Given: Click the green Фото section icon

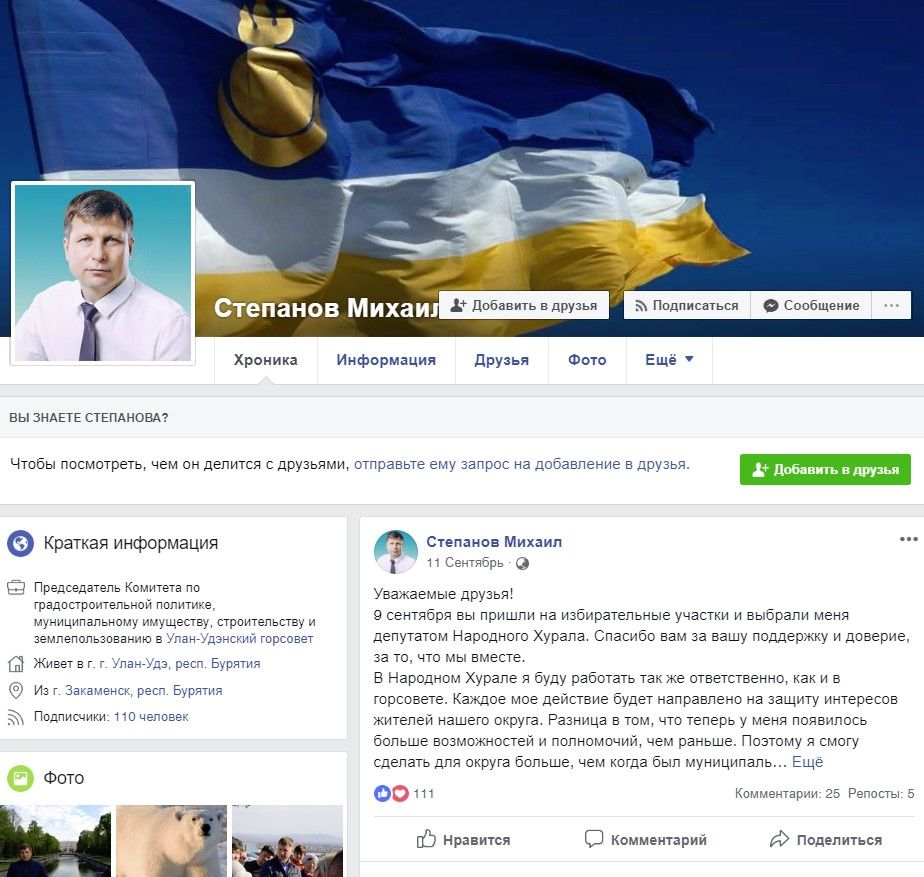Looking at the screenshot, I should (x=21, y=779).
